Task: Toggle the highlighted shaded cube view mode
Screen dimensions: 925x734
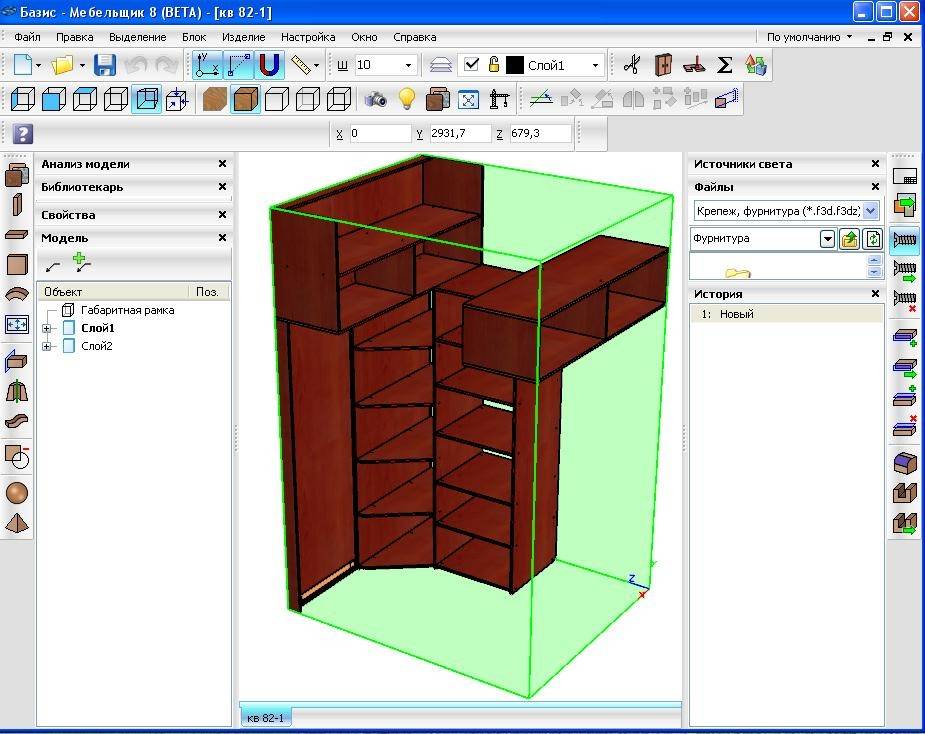Action: [245, 99]
